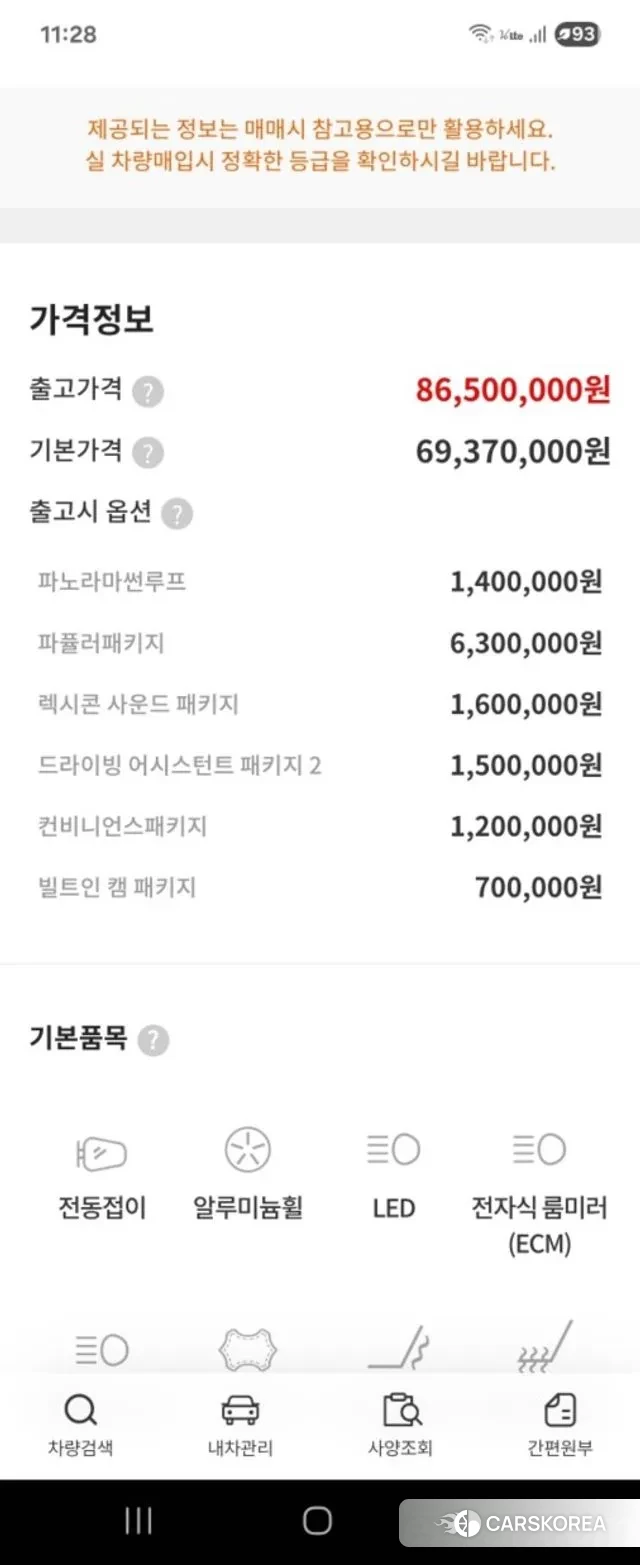Tap the help icon next to 출고가격
This screenshot has width=640, height=1565.
click(x=148, y=391)
